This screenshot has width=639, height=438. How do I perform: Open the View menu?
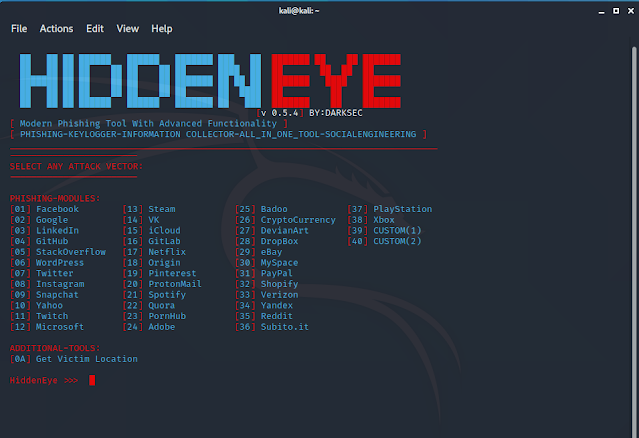[128, 29]
